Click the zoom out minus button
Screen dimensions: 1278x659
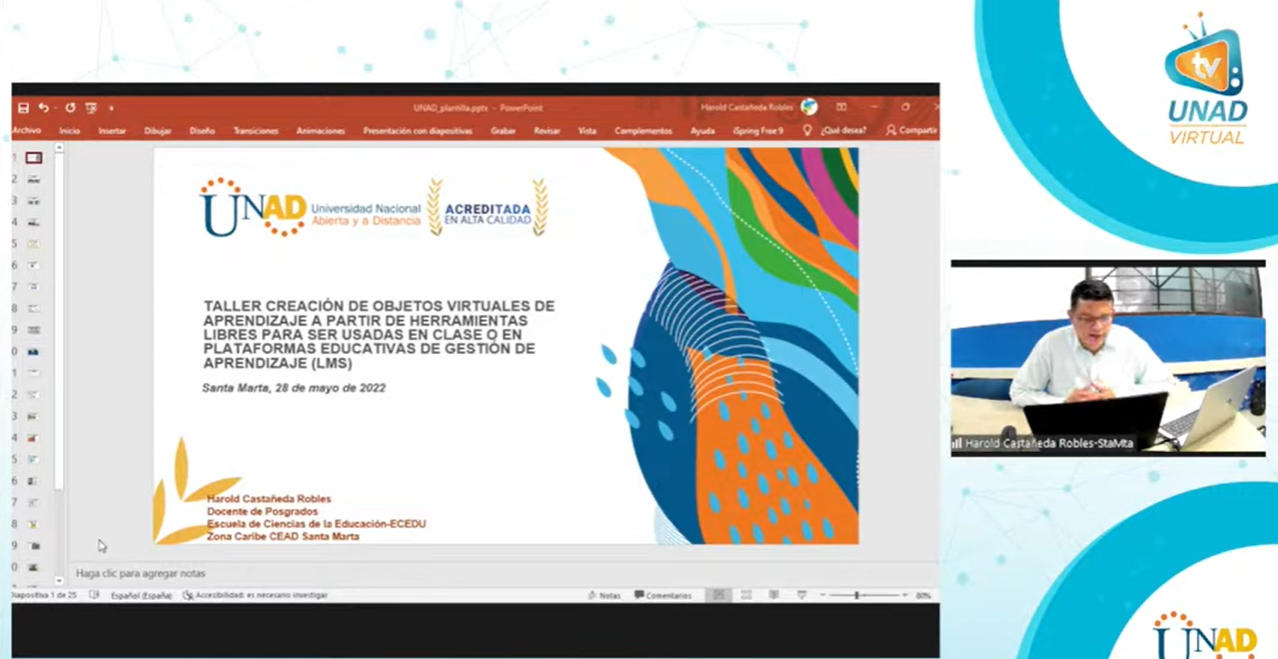coord(822,595)
